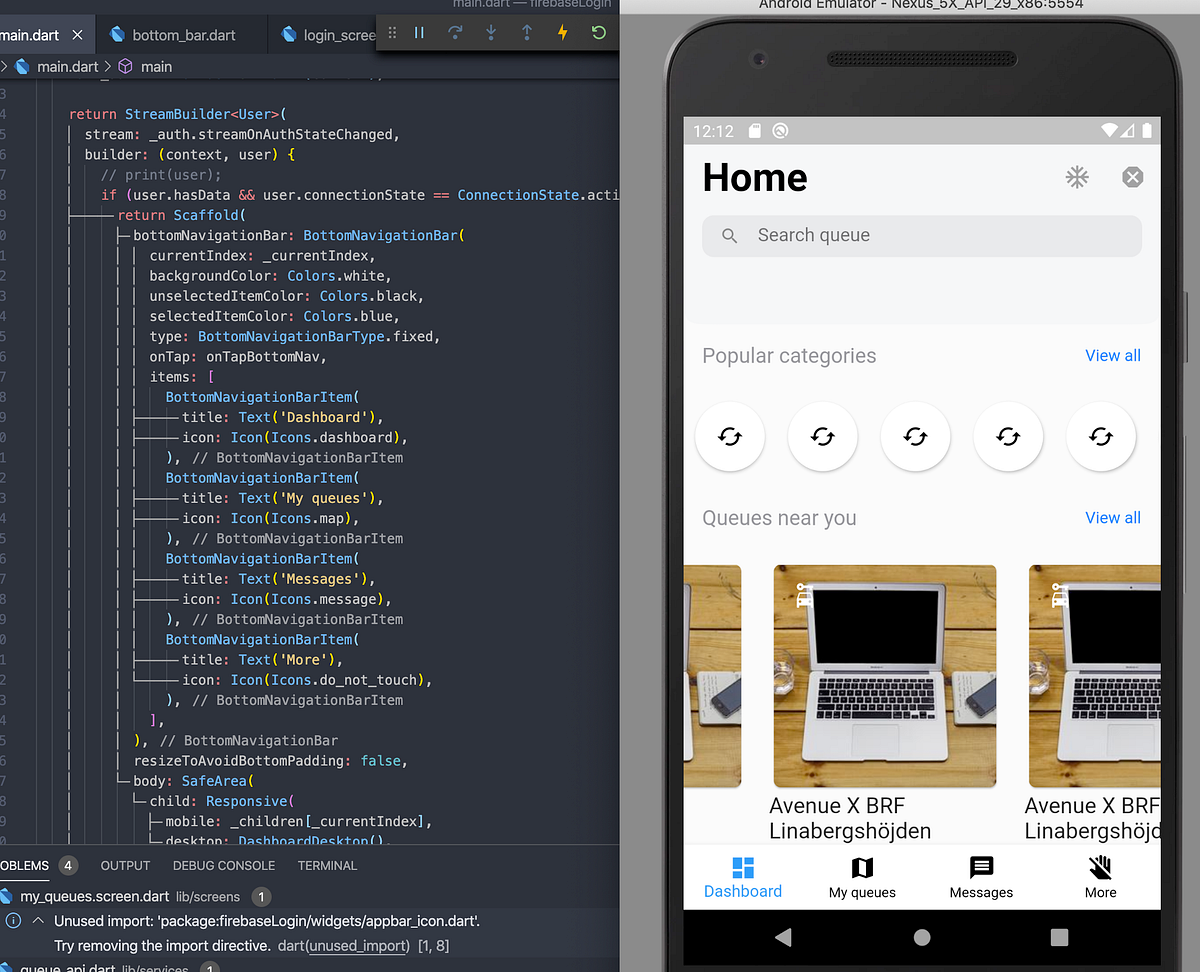Viewport: 1200px width, 972px height.
Task: Open View all for Queues near you
Action: coord(1112,517)
